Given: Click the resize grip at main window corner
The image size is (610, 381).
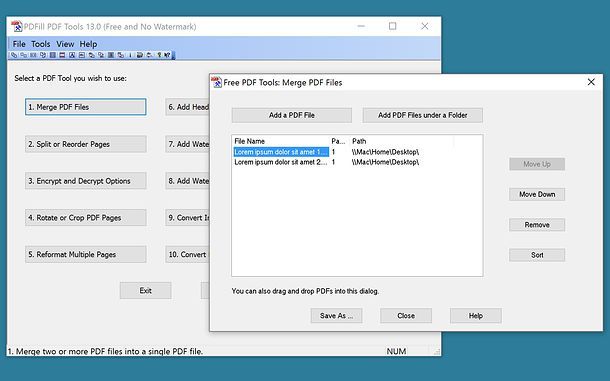Looking at the screenshot, I should pos(437,351).
